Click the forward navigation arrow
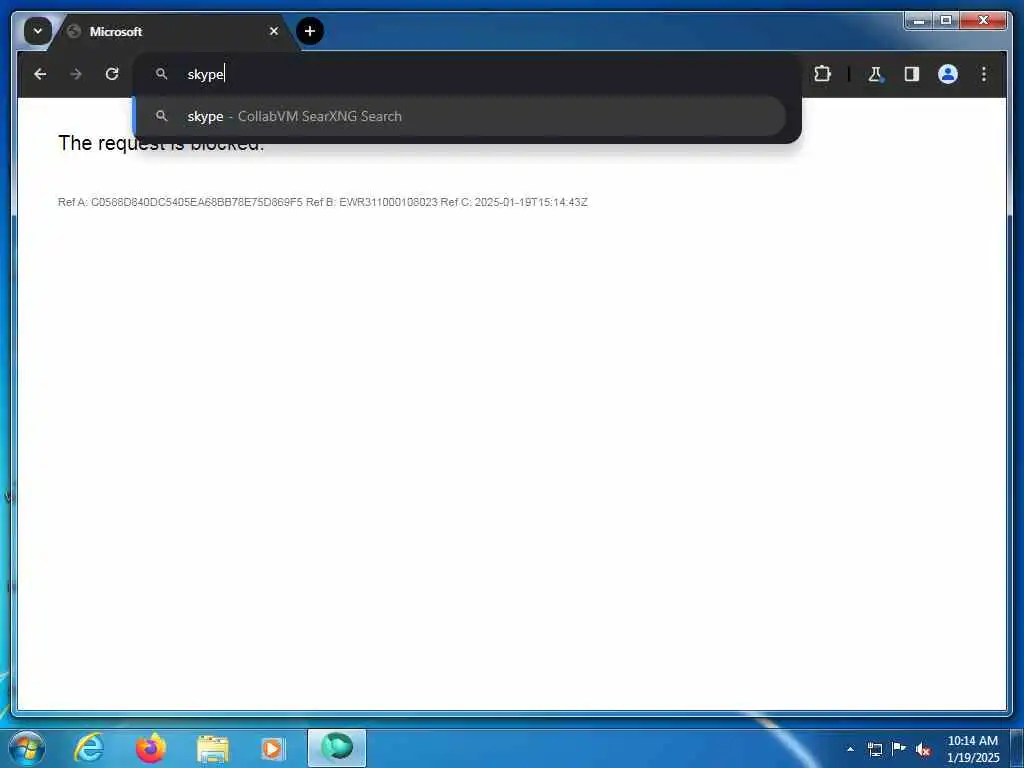This screenshot has height=768, width=1024. click(x=76, y=74)
